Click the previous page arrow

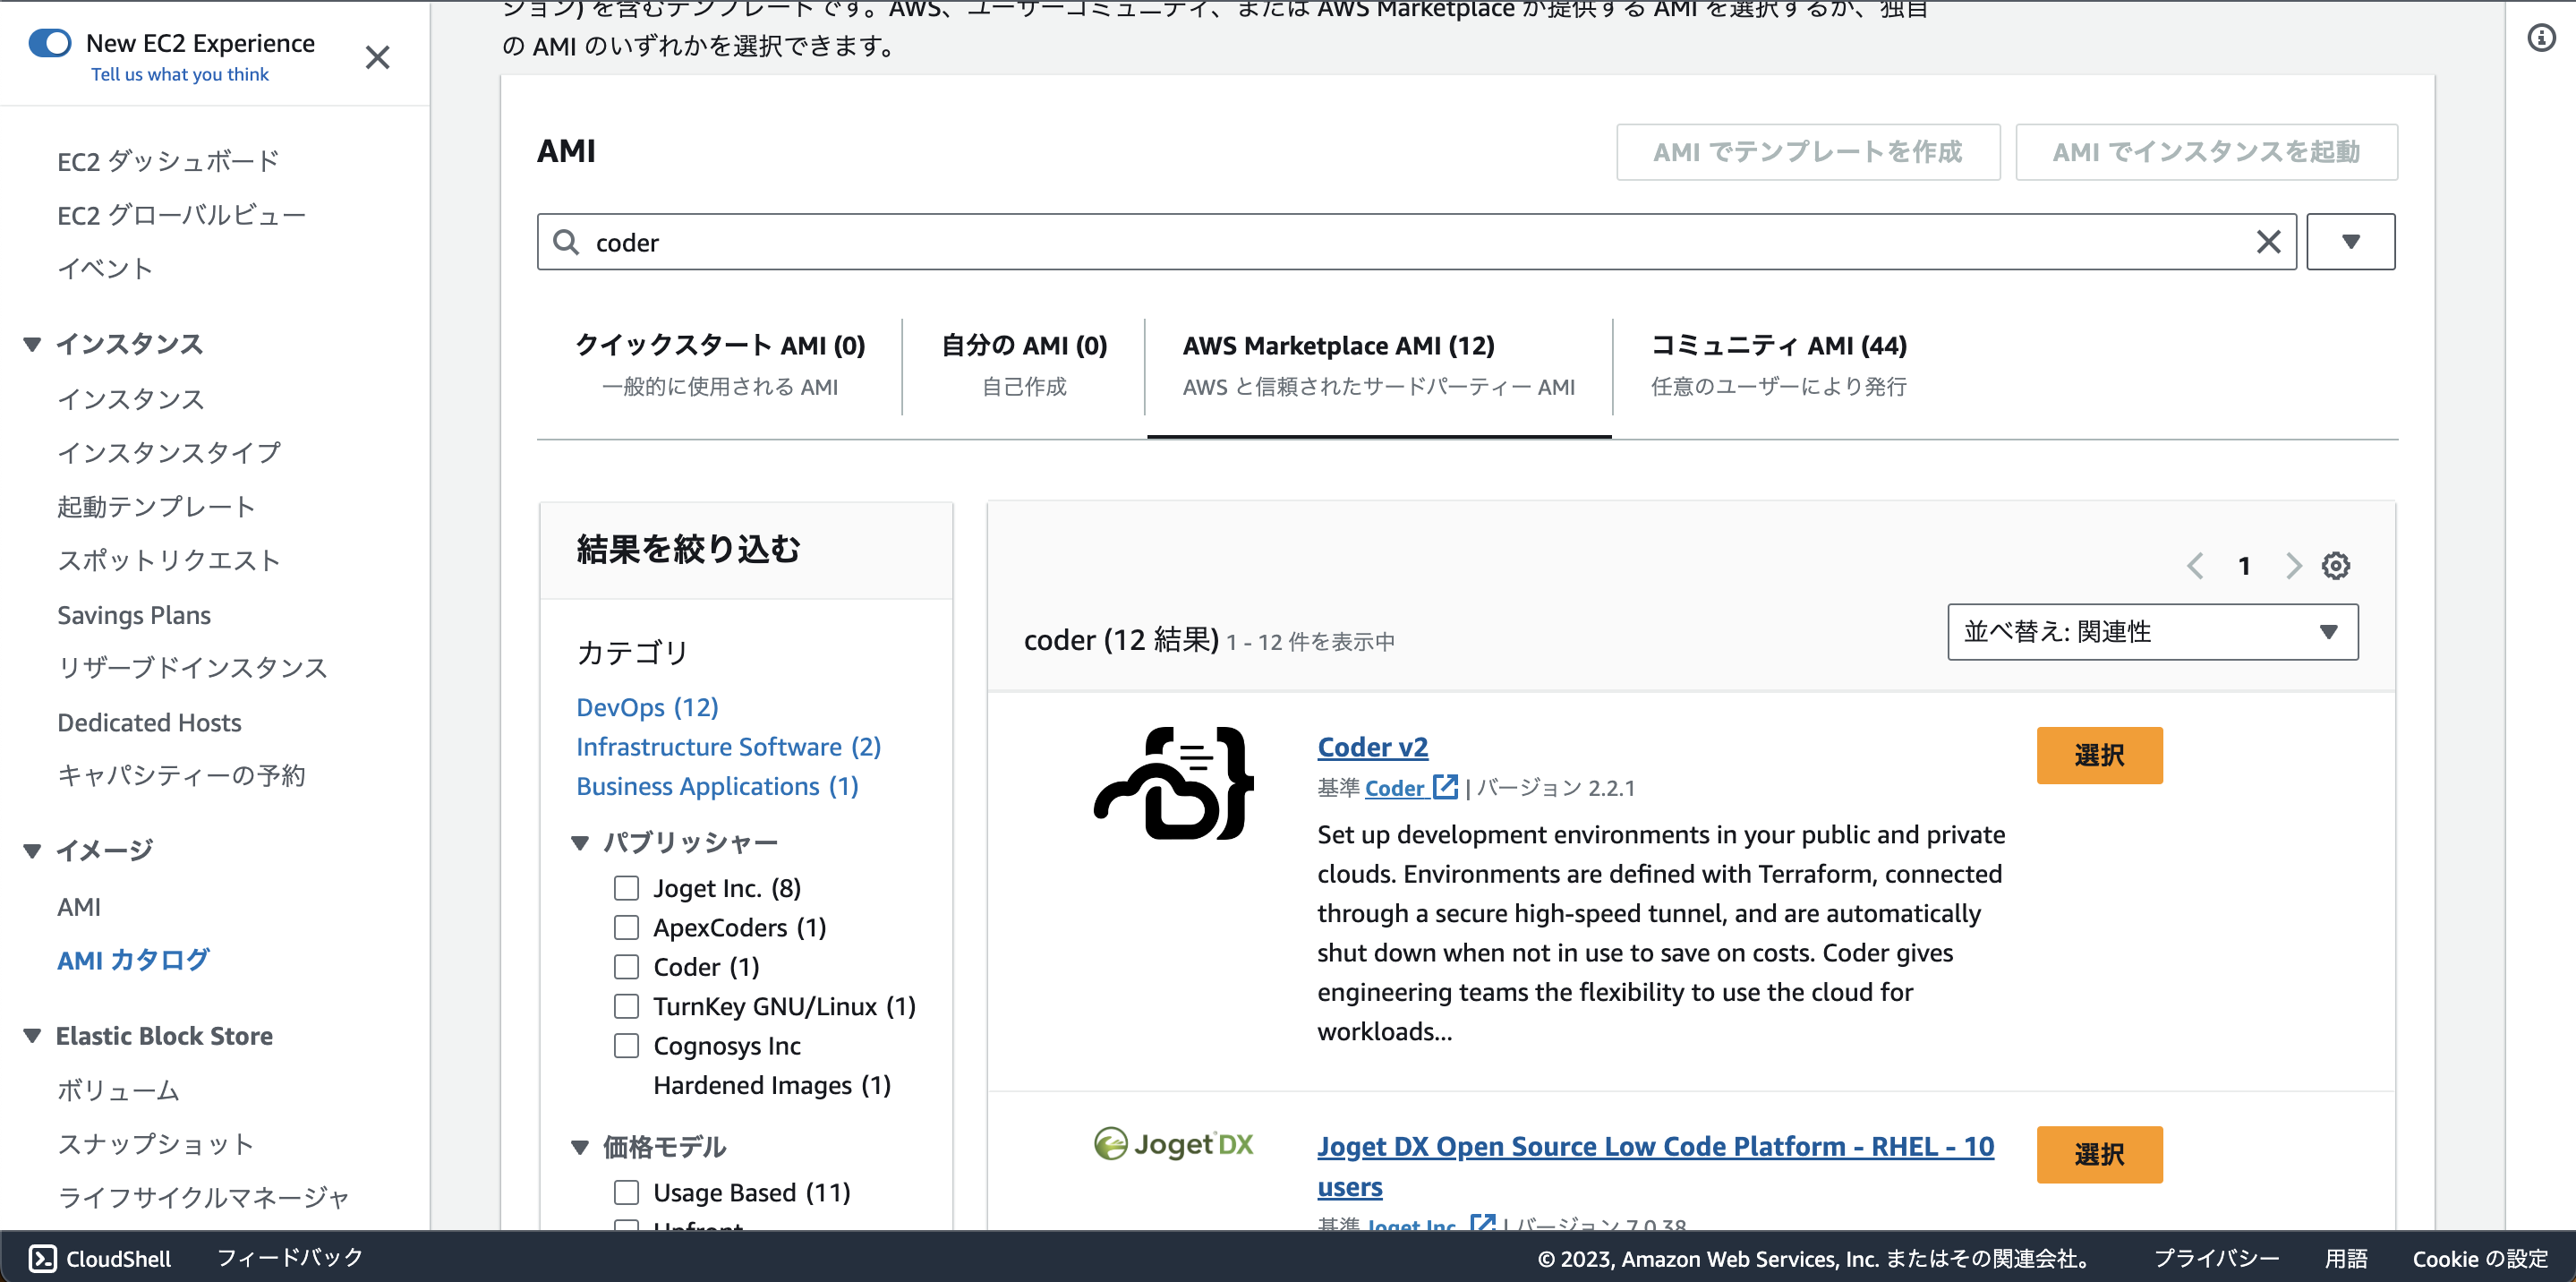pos(2196,565)
